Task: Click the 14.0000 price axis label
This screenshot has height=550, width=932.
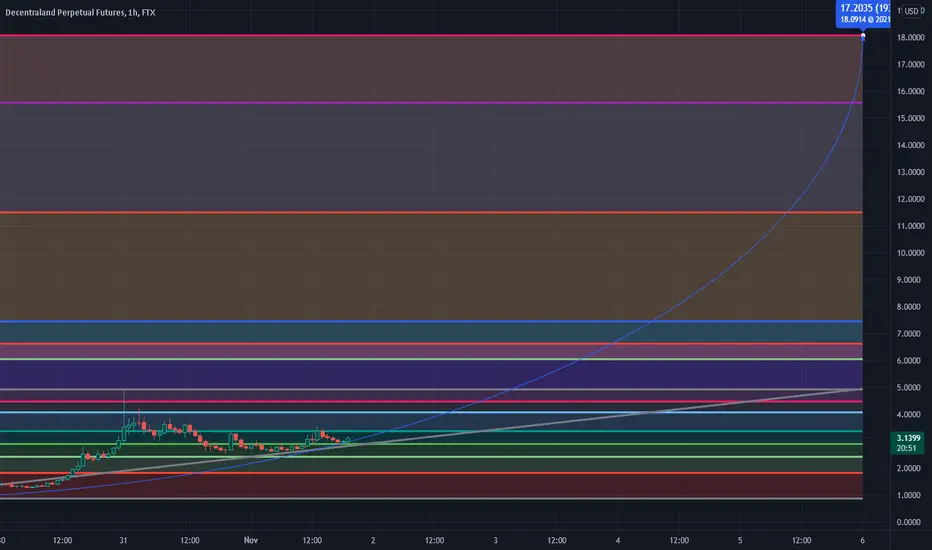Action: pos(910,145)
